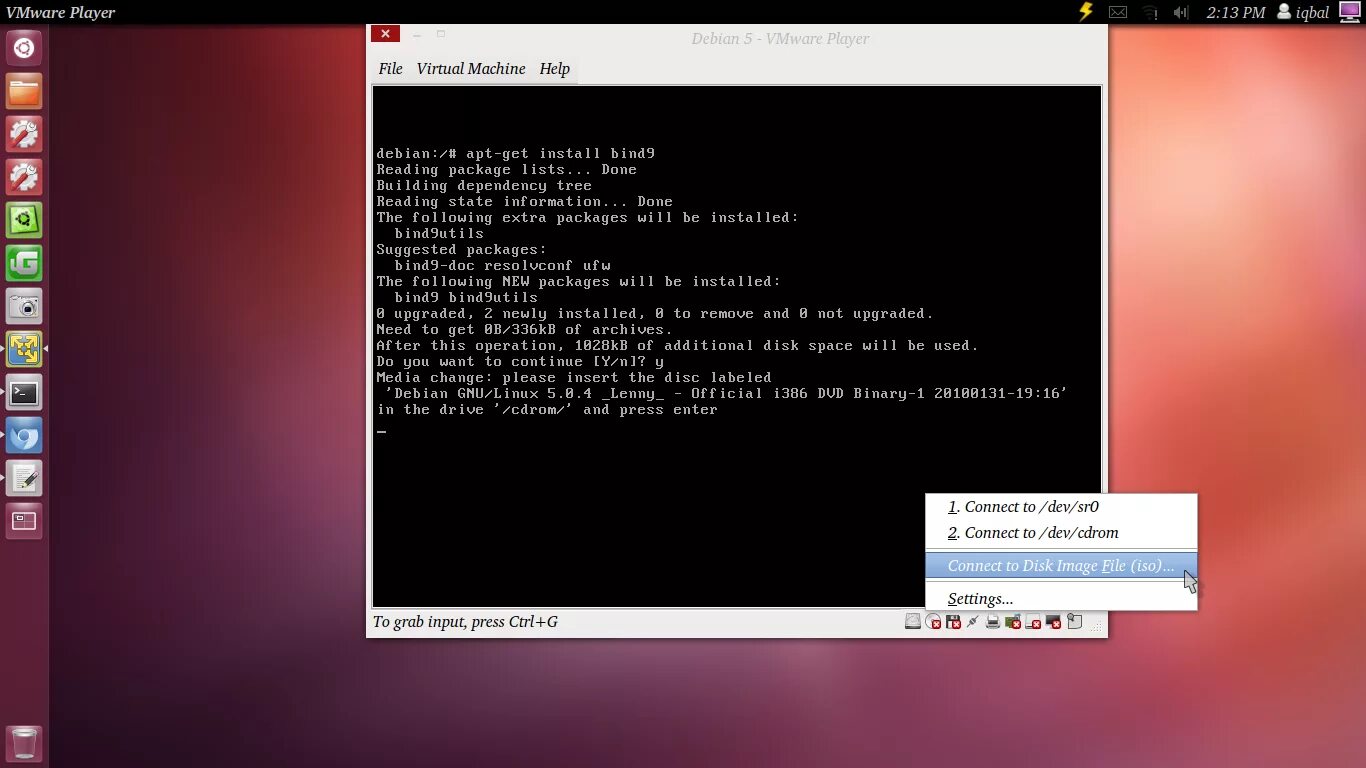This screenshot has width=1366, height=768.
Task: Open the screenshot camera launcher
Action: [x=24, y=306]
